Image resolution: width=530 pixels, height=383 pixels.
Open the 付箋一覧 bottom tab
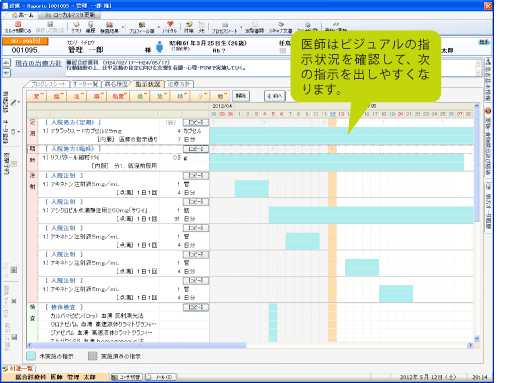coord(19,368)
